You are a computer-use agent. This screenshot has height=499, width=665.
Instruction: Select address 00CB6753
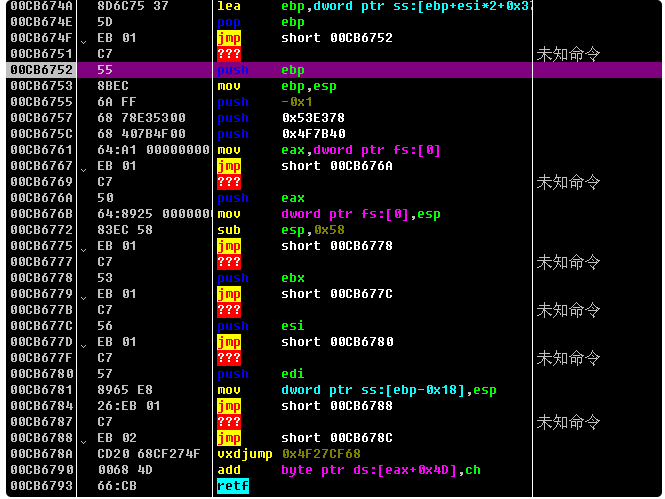[42, 86]
